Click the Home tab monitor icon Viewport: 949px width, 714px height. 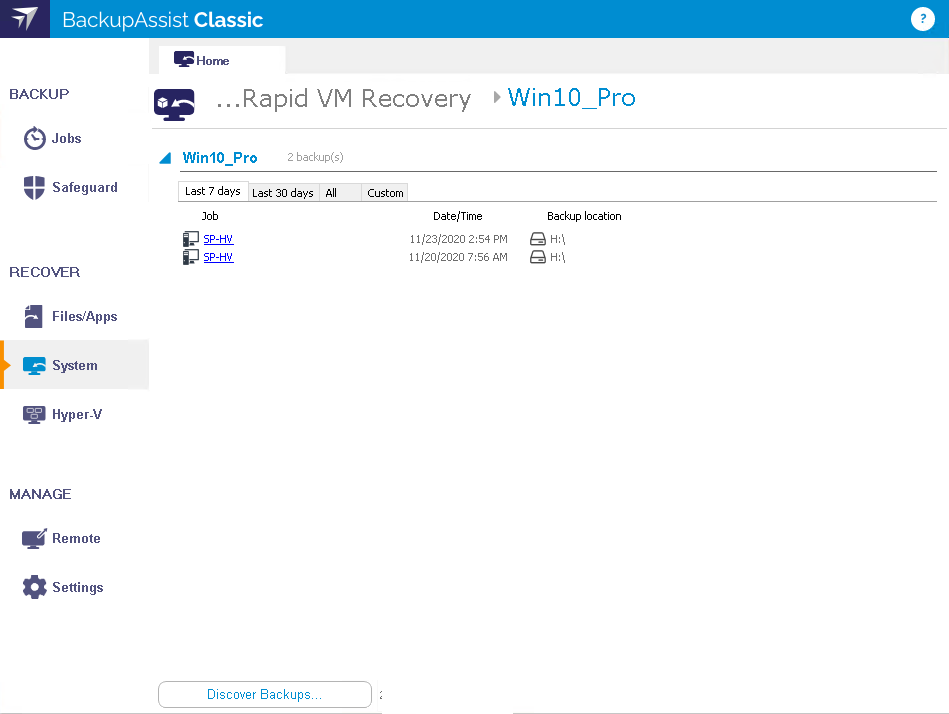(x=183, y=59)
